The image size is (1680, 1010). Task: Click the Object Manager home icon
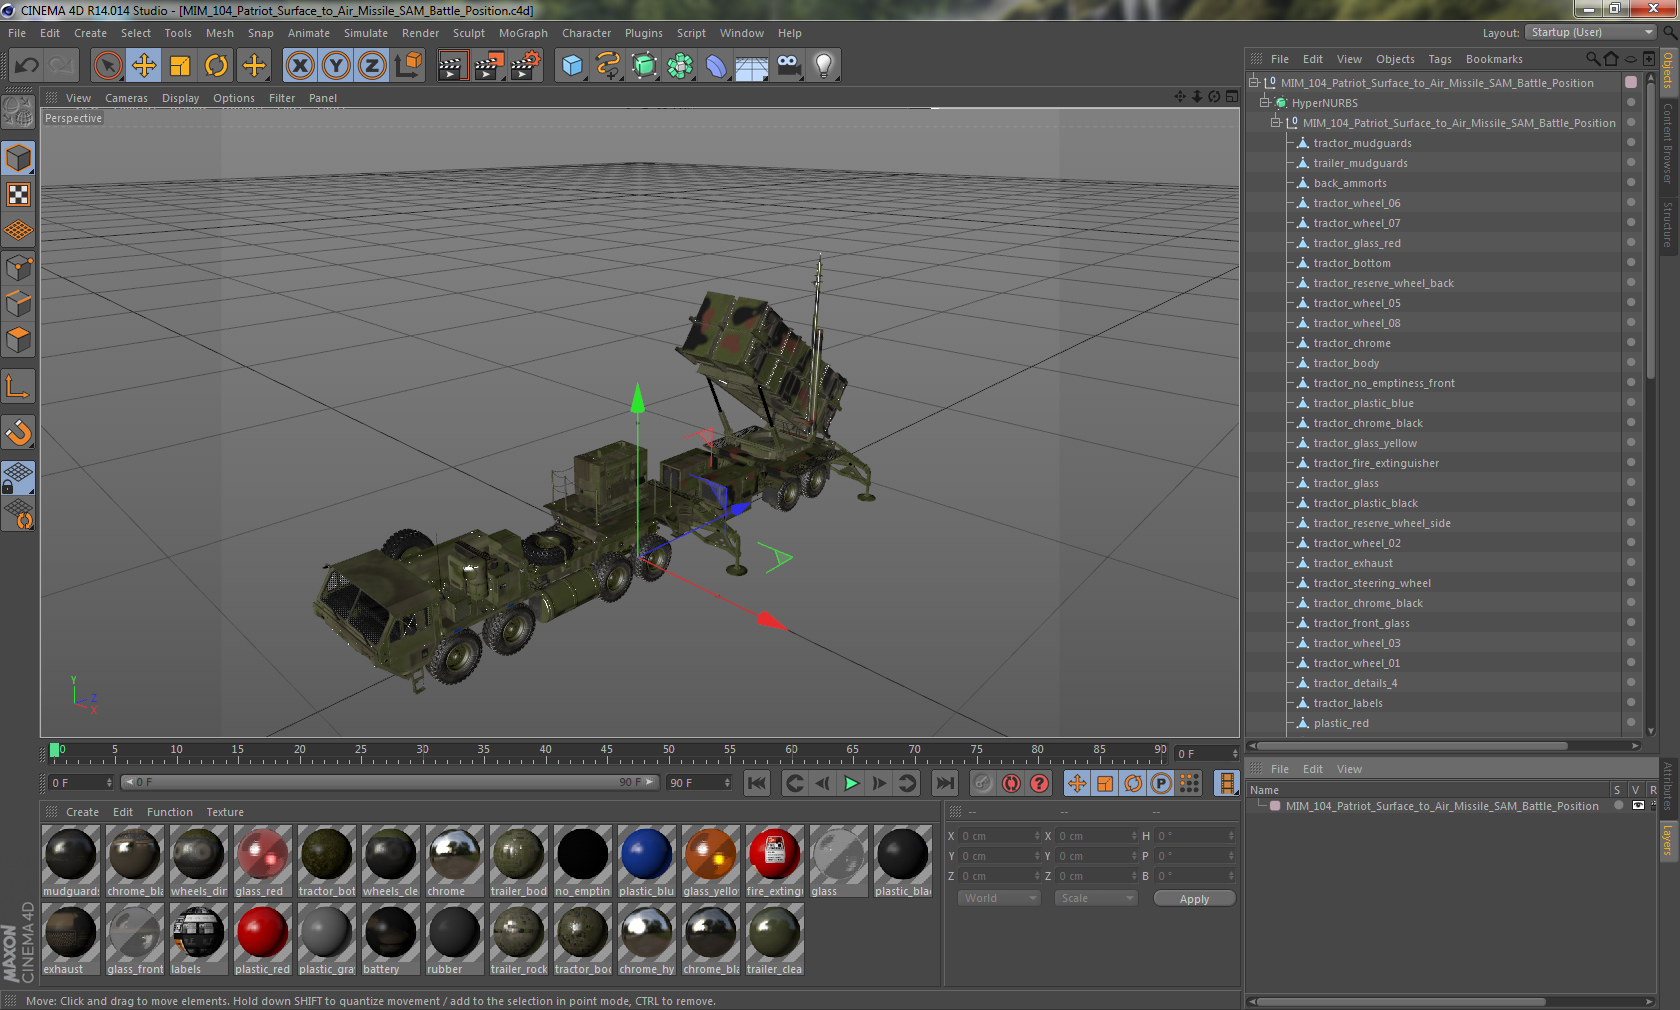(x=1611, y=59)
